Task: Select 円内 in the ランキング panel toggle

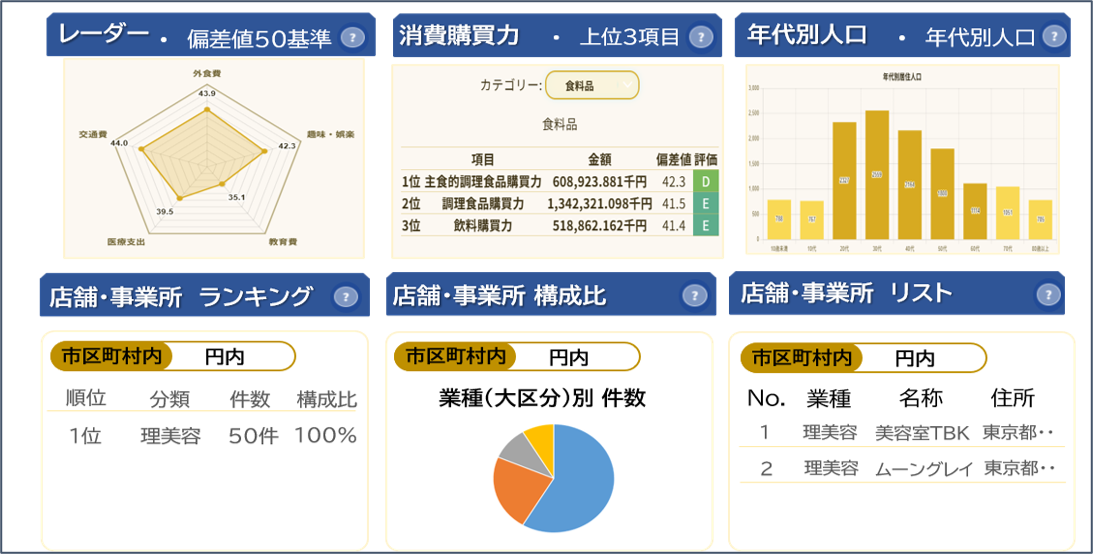Action: tap(225, 357)
